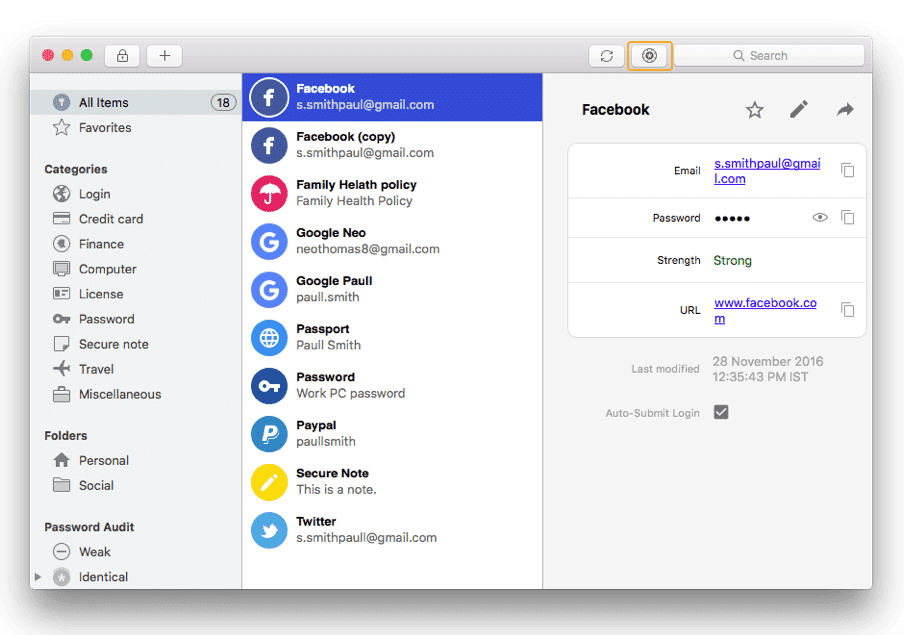
Task: Select the License category
Action: click(135, 294)
